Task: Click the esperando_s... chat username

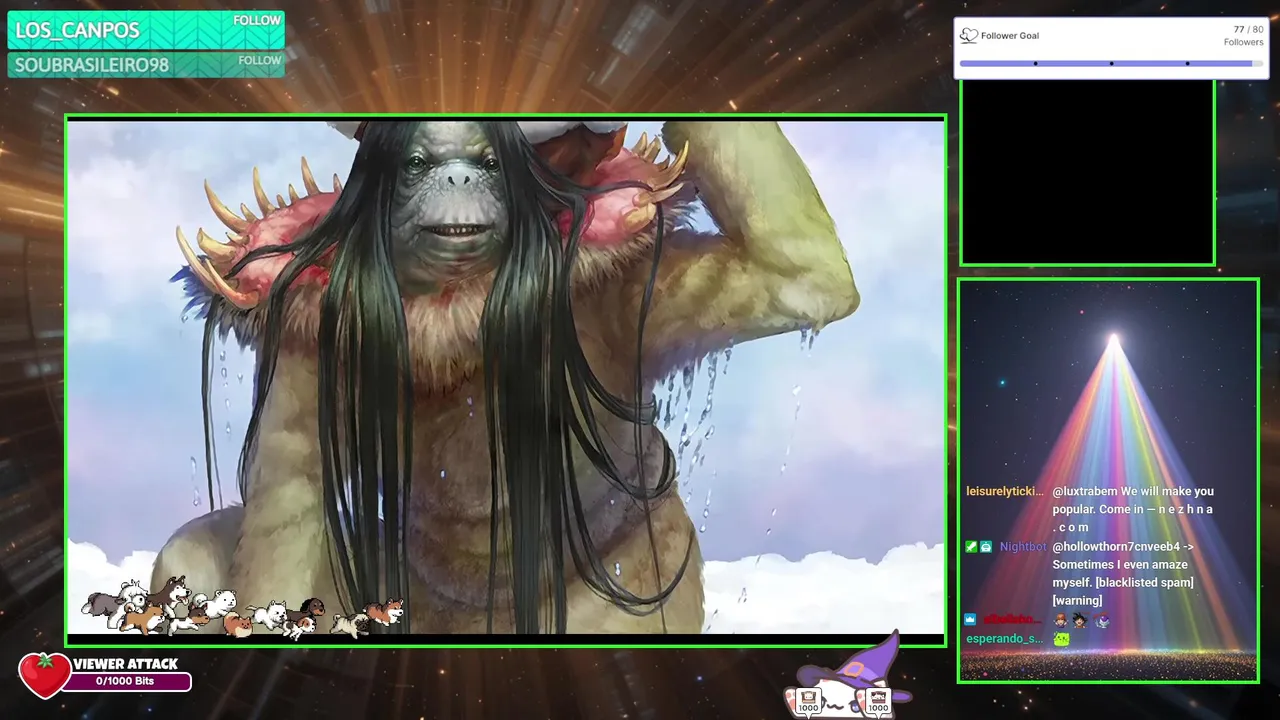Action: [1005, 639]
